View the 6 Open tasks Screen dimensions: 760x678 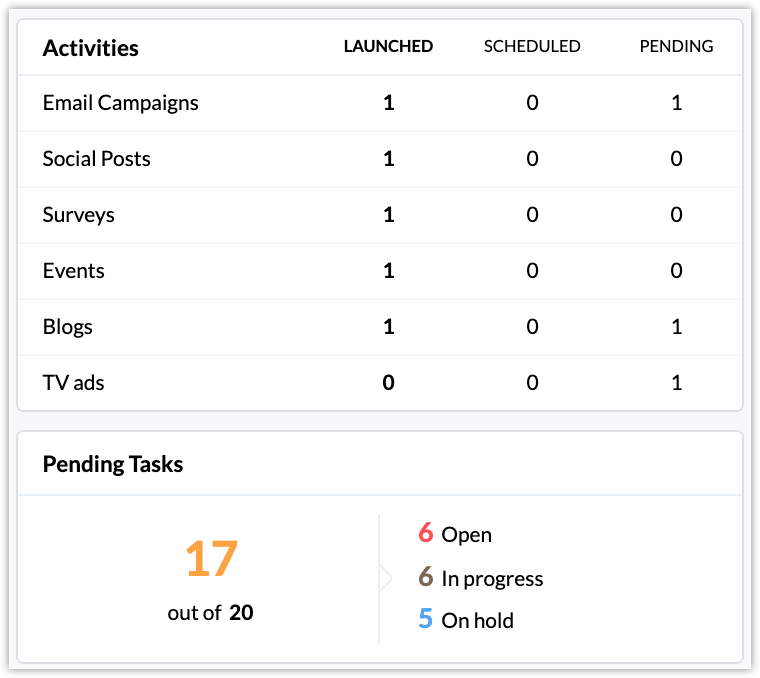click(456, 535)
